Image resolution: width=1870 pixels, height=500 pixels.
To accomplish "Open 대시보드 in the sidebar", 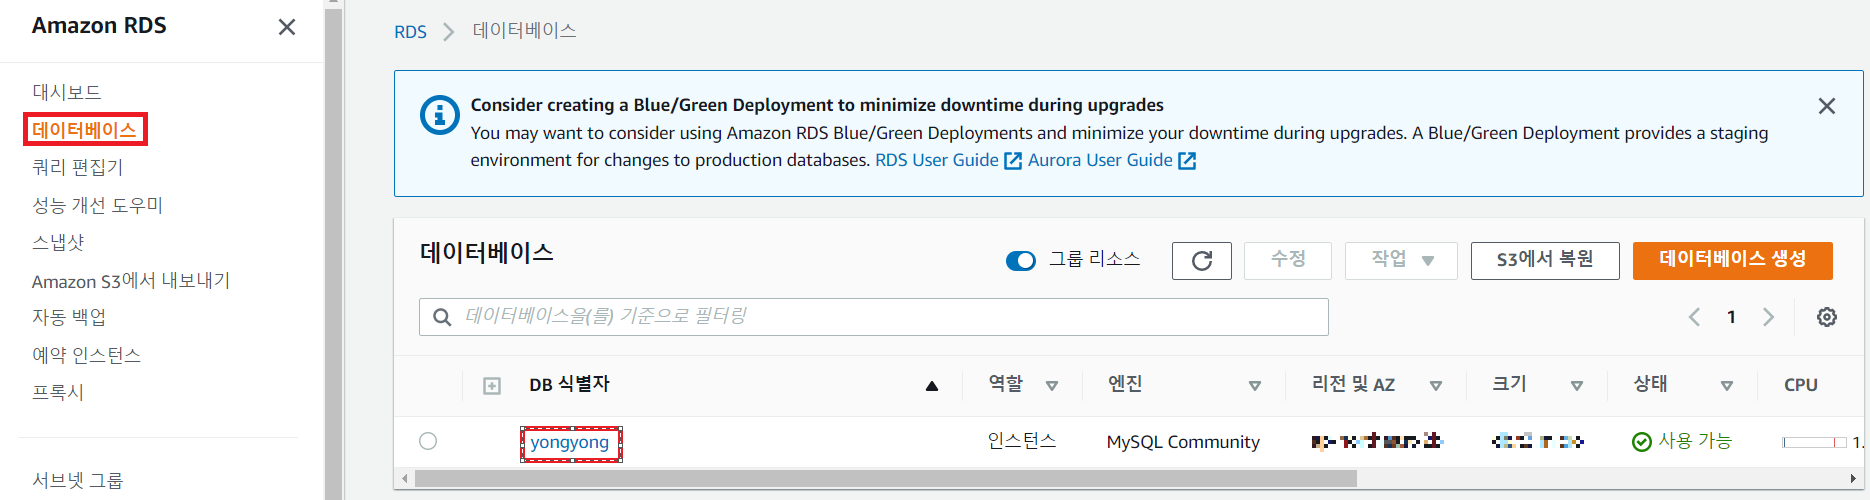I will click(x=67, y=92).
